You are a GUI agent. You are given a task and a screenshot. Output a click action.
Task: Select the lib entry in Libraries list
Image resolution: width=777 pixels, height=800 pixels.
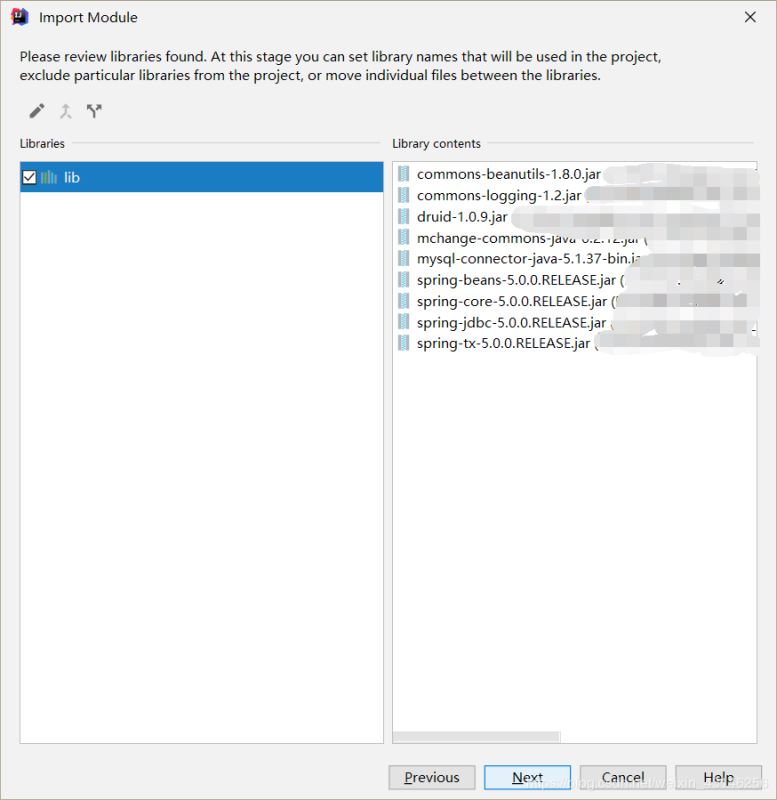(x=72, y=177)
